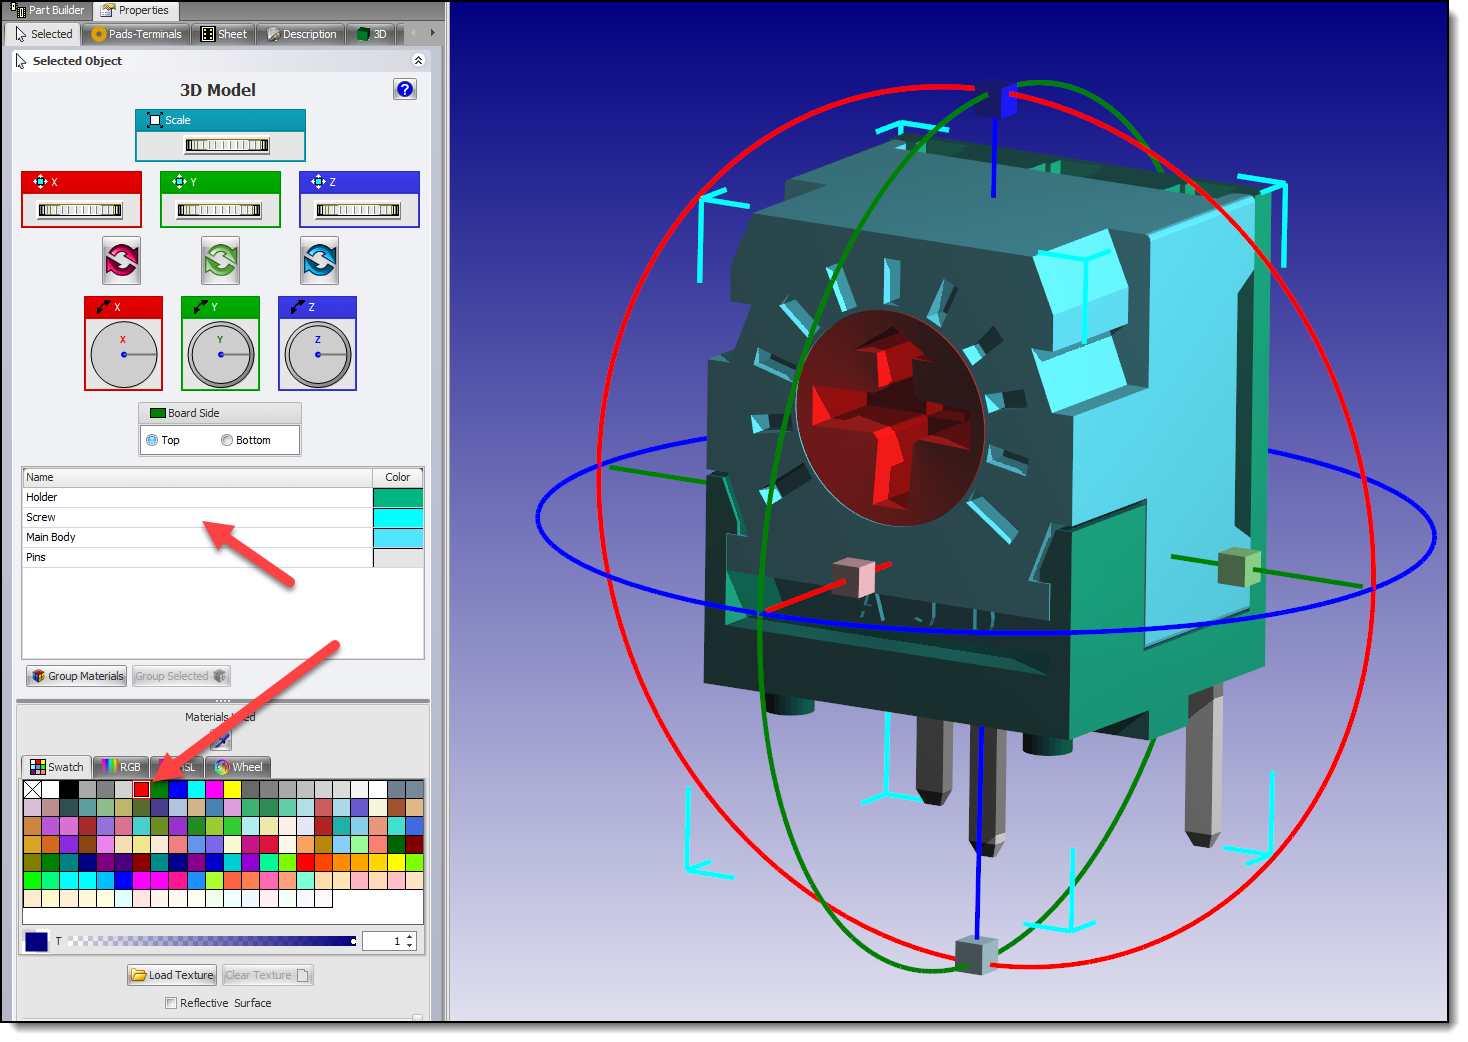Screen dimensions: 1468x1042
Task: Click the Color column header
Action: (x=398, y=477)
